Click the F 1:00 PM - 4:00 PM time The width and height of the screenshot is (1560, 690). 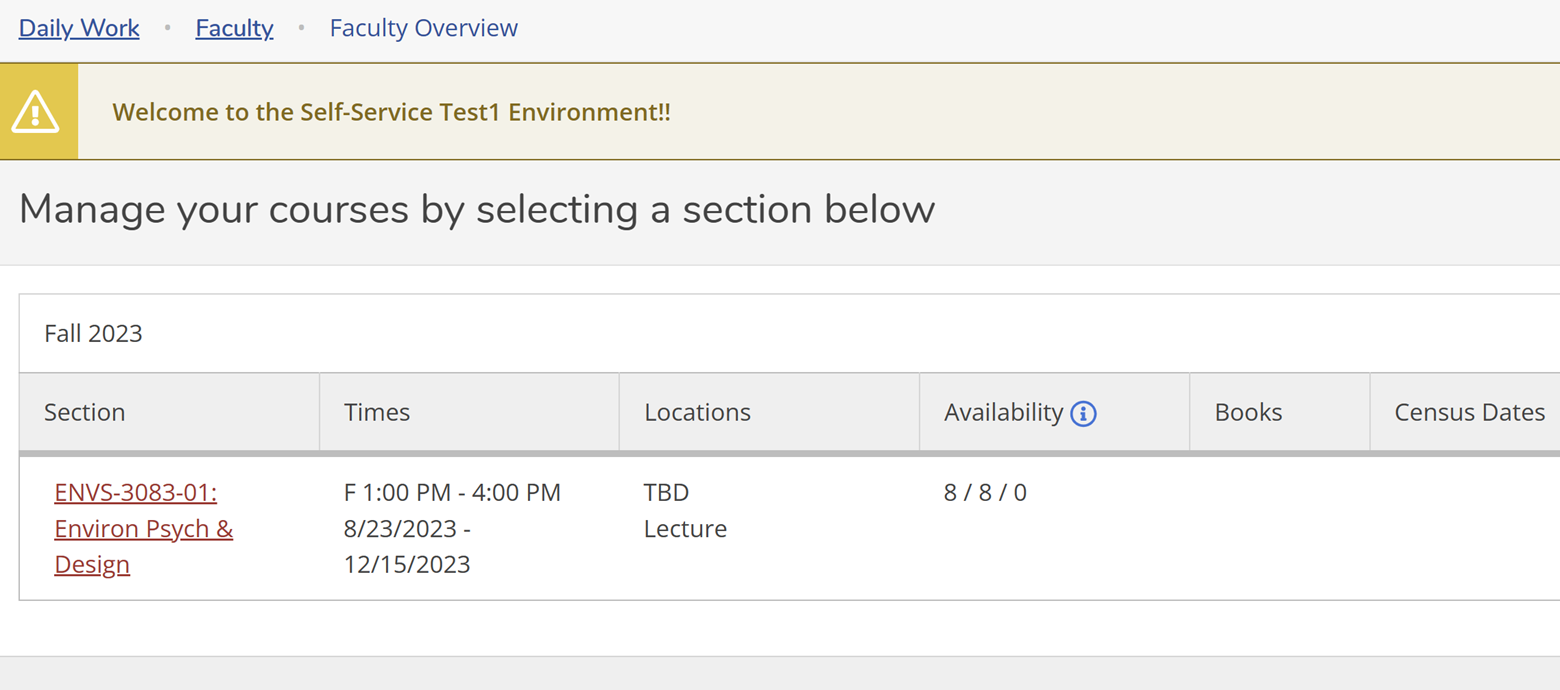tap(452, 492)
